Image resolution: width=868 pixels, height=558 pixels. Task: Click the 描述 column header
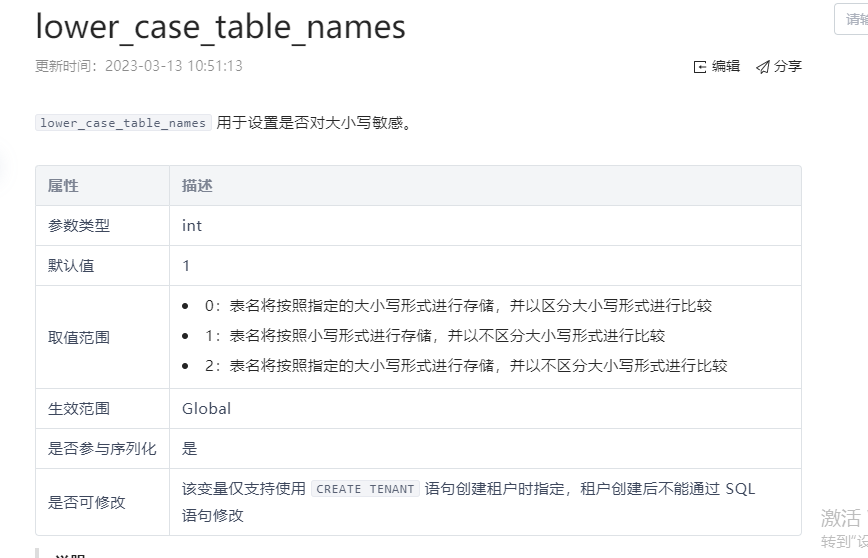(197, 186)
